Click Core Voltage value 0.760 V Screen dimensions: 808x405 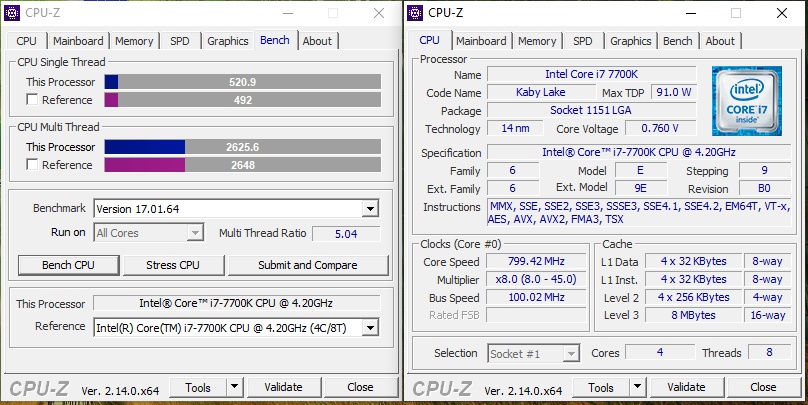(661, 128)
